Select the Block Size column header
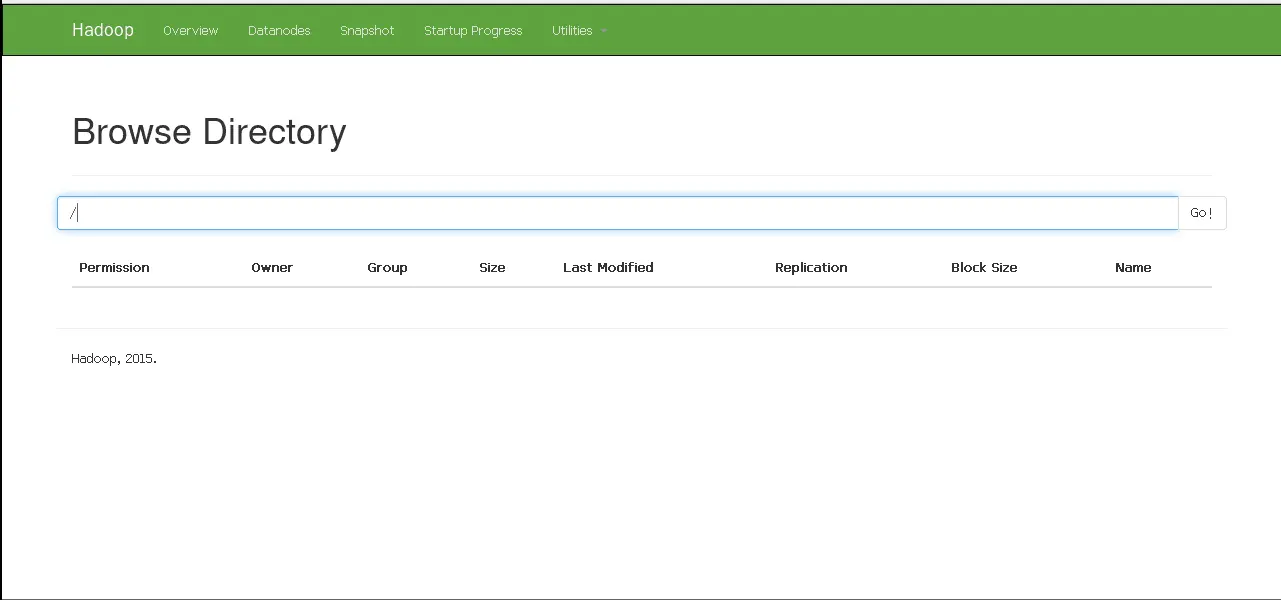Image resolution: width=1281 pixels, height=600 pixels. pyautogui.click(x=984, y=268)
